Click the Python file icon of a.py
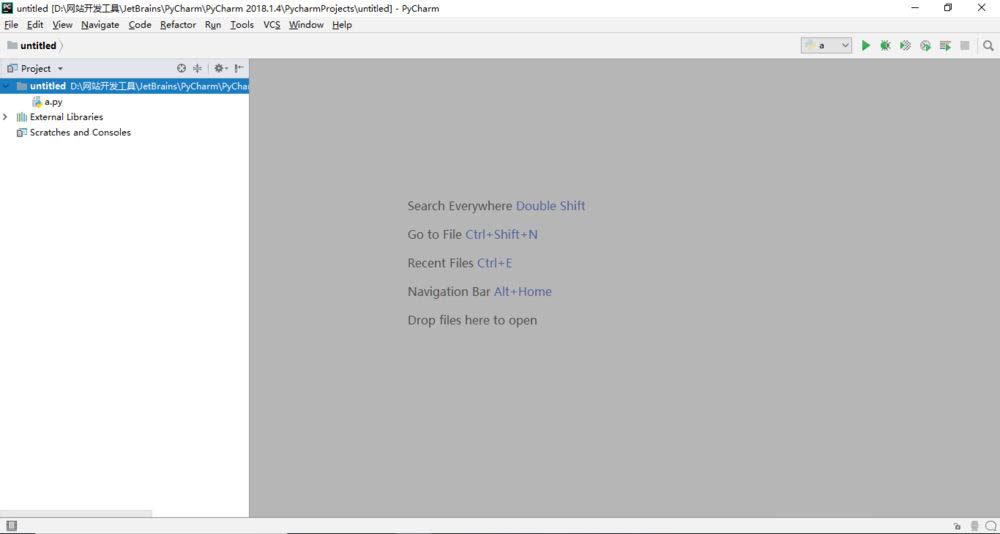The width and height of the screenshot is (1000, 534). tap(37, 101)
